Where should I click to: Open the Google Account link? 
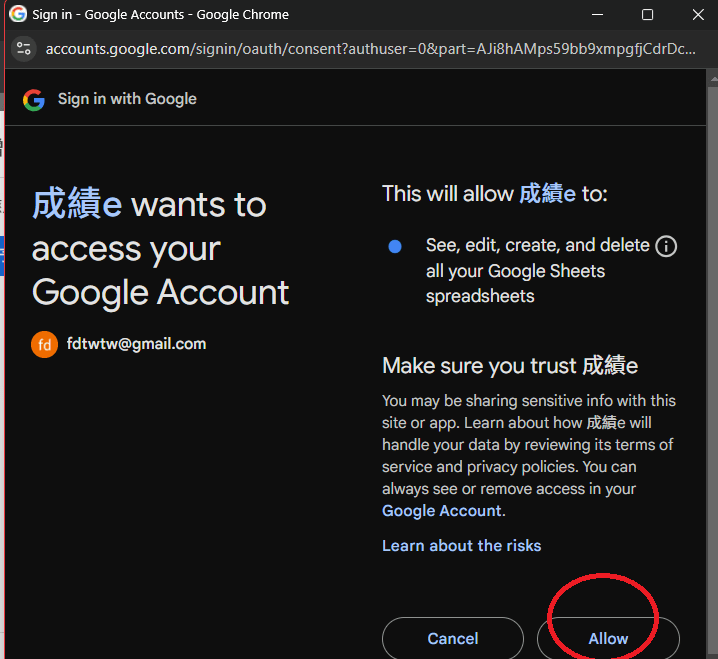(442, 510)
